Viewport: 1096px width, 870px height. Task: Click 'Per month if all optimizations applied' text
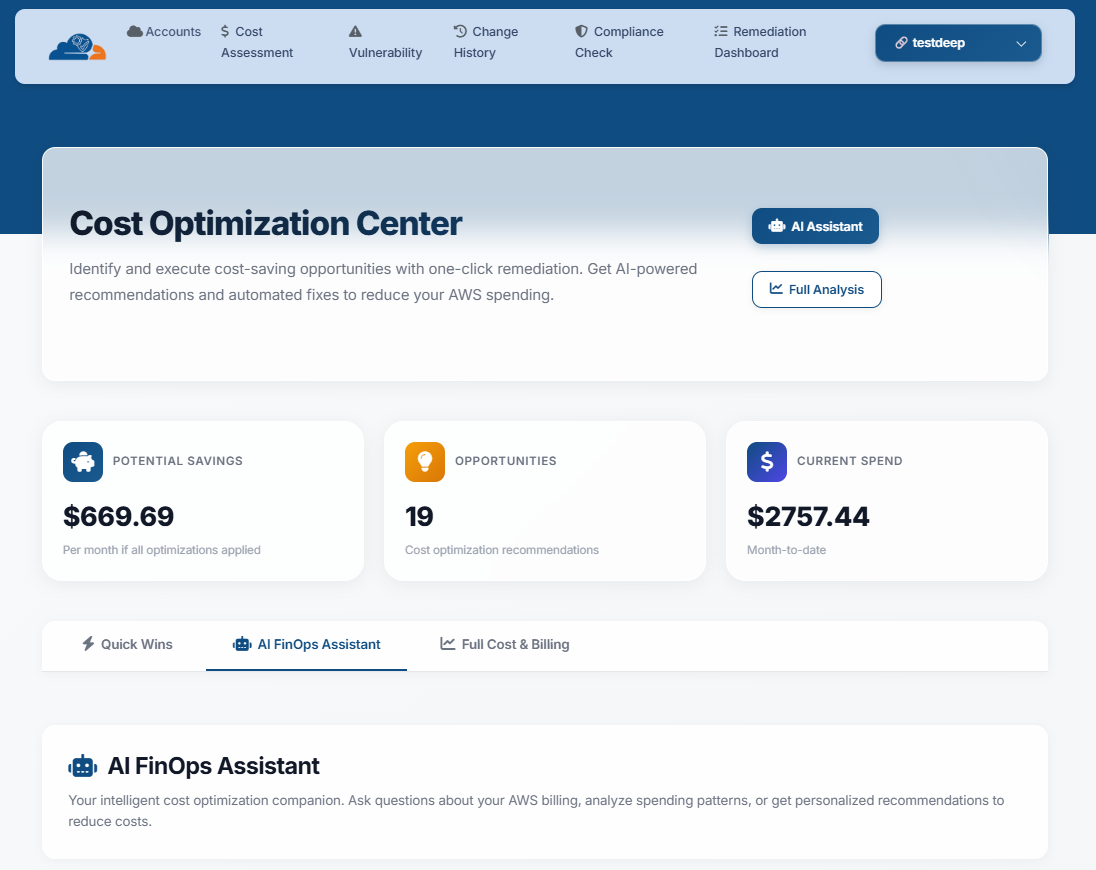(x=161, y=550)
